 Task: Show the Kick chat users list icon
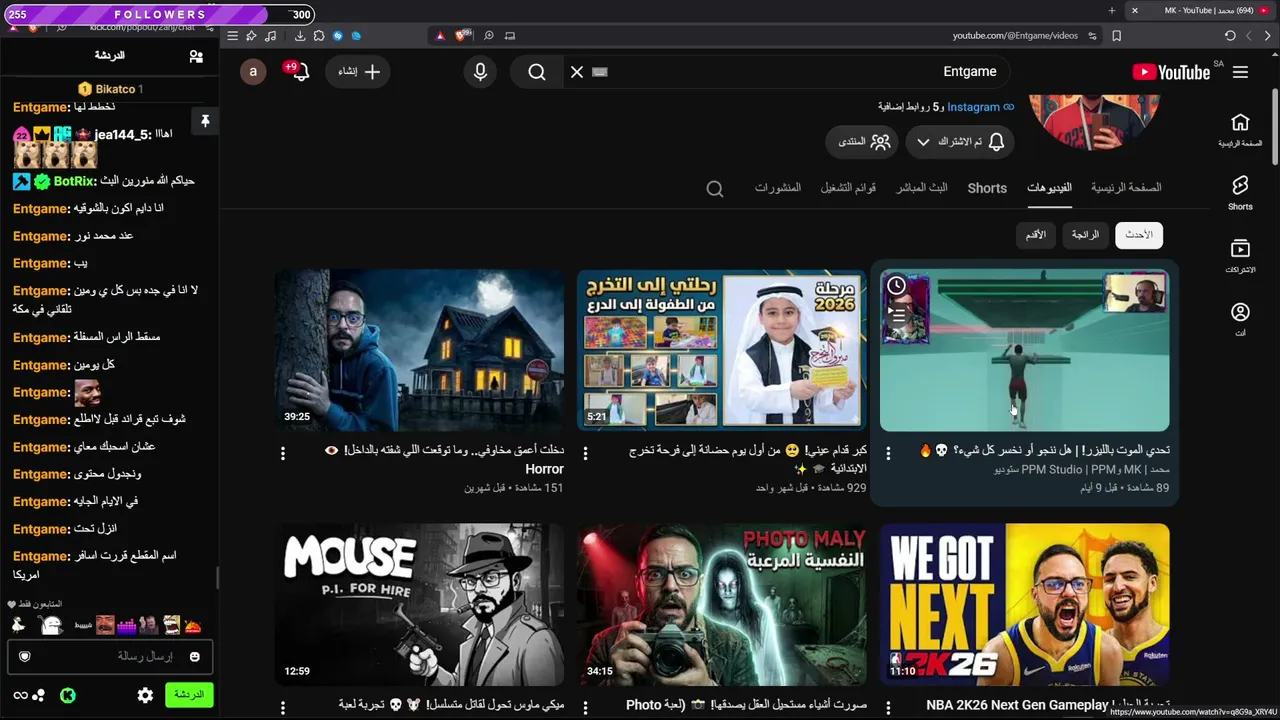point(196,57)
